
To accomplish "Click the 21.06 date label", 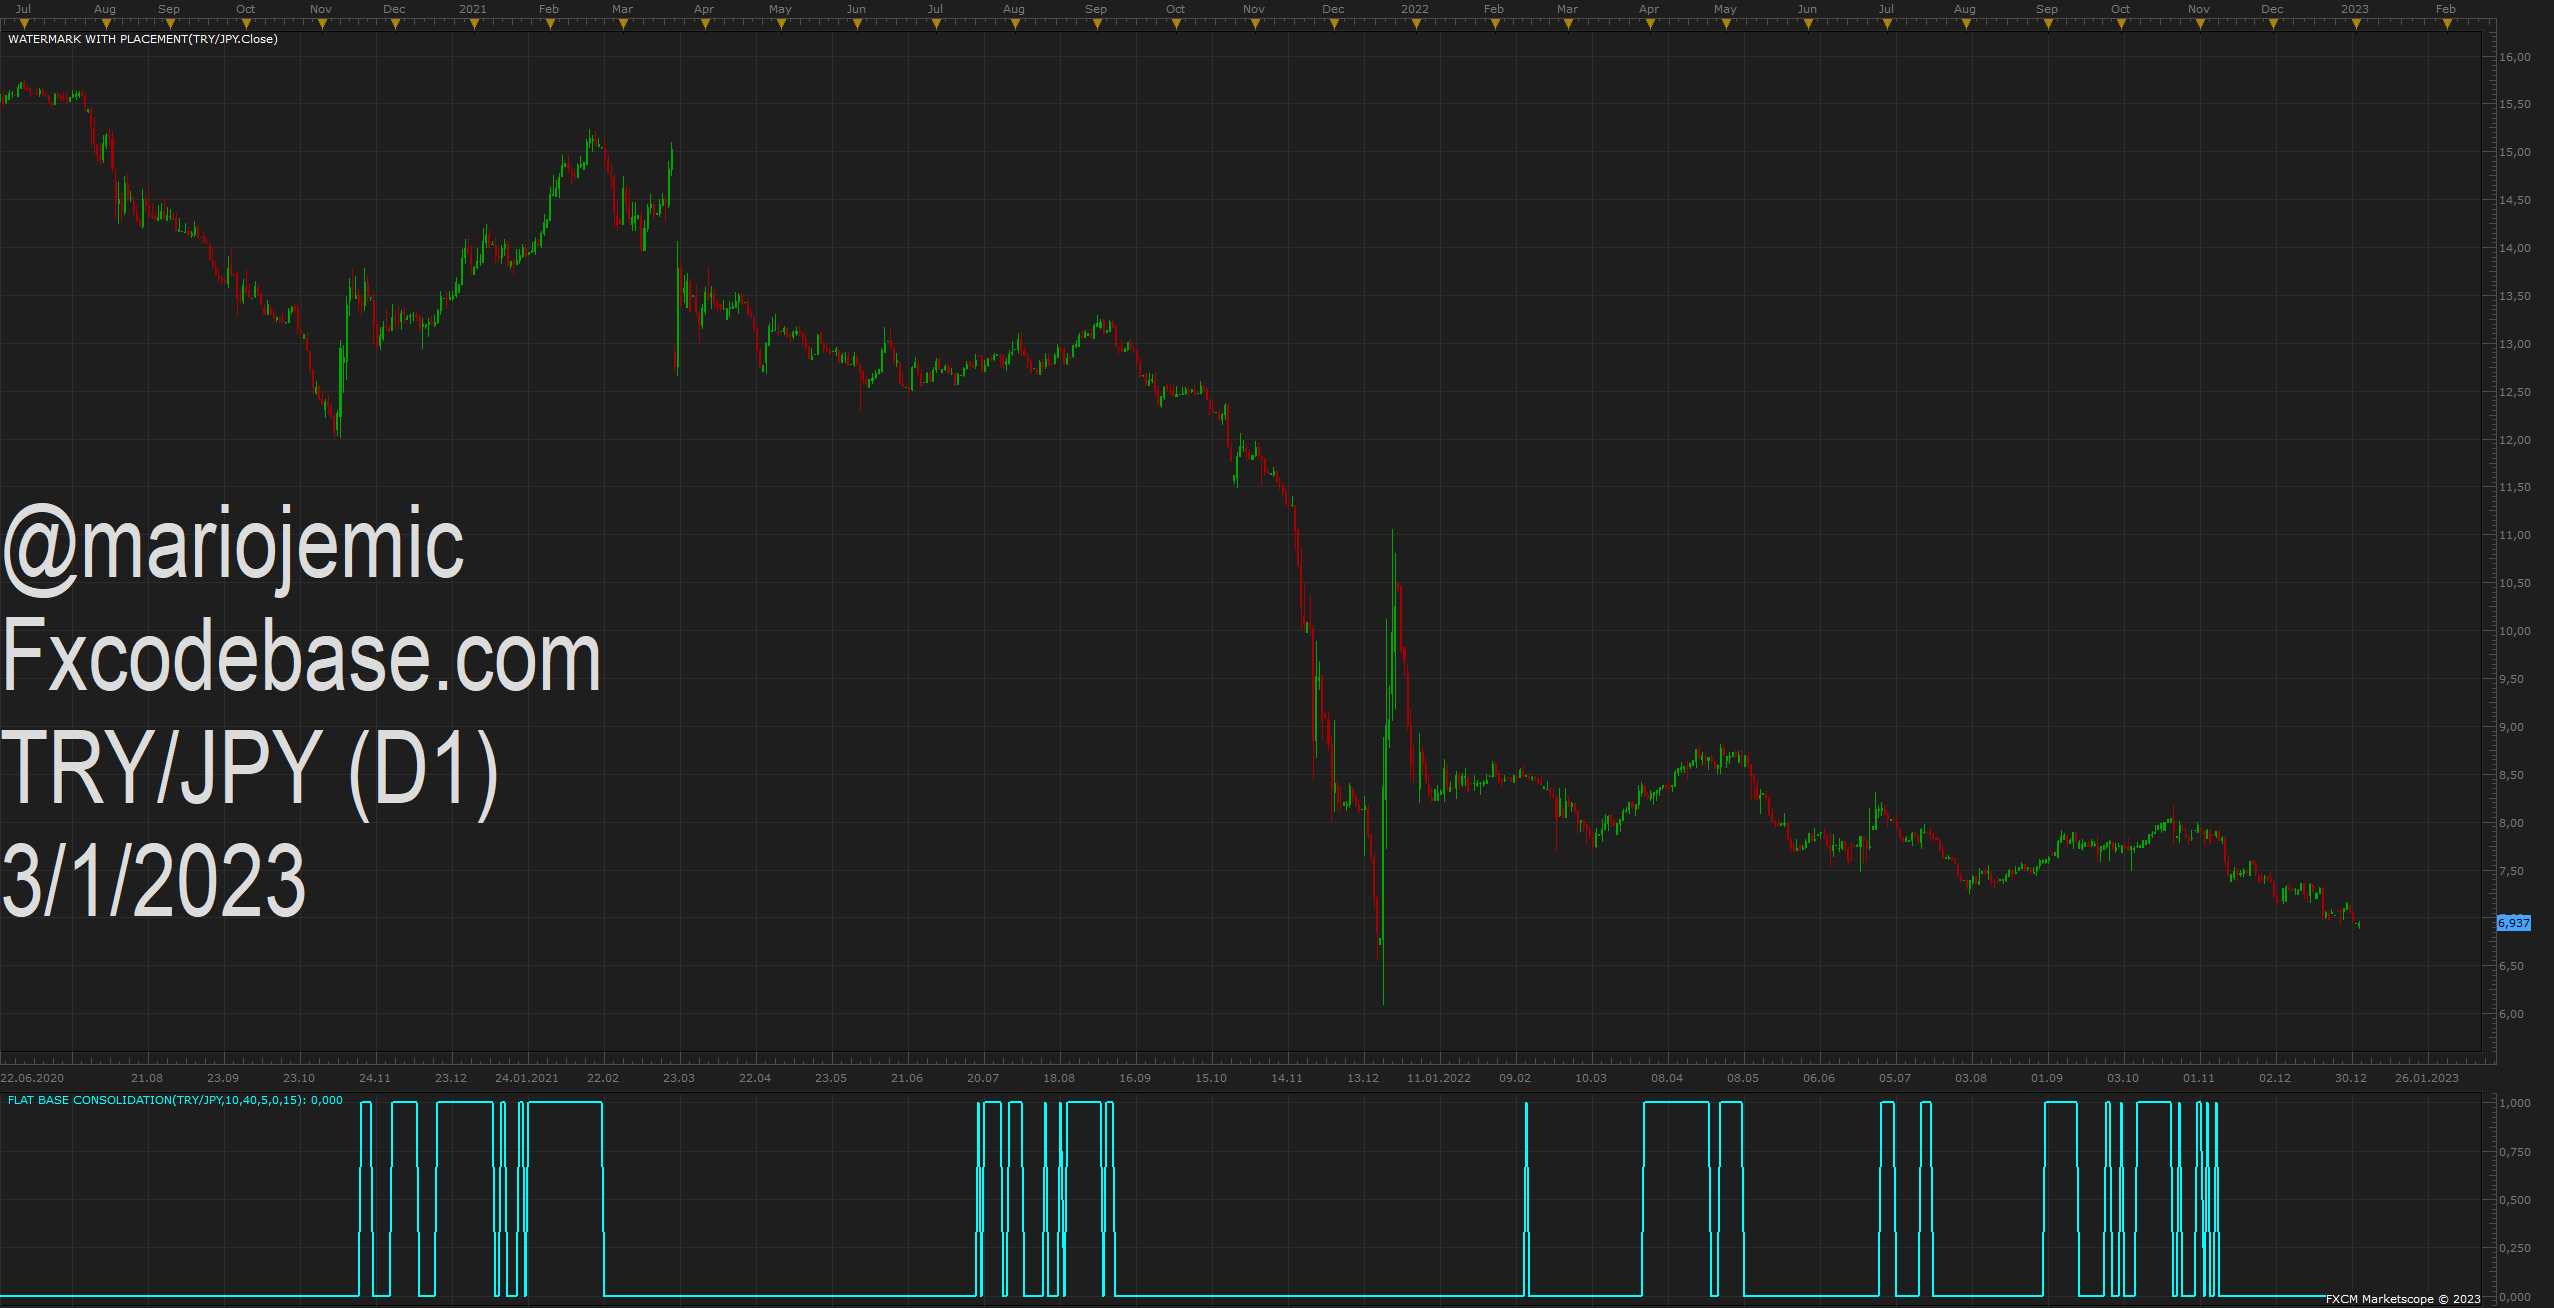I will [907, 1078].
